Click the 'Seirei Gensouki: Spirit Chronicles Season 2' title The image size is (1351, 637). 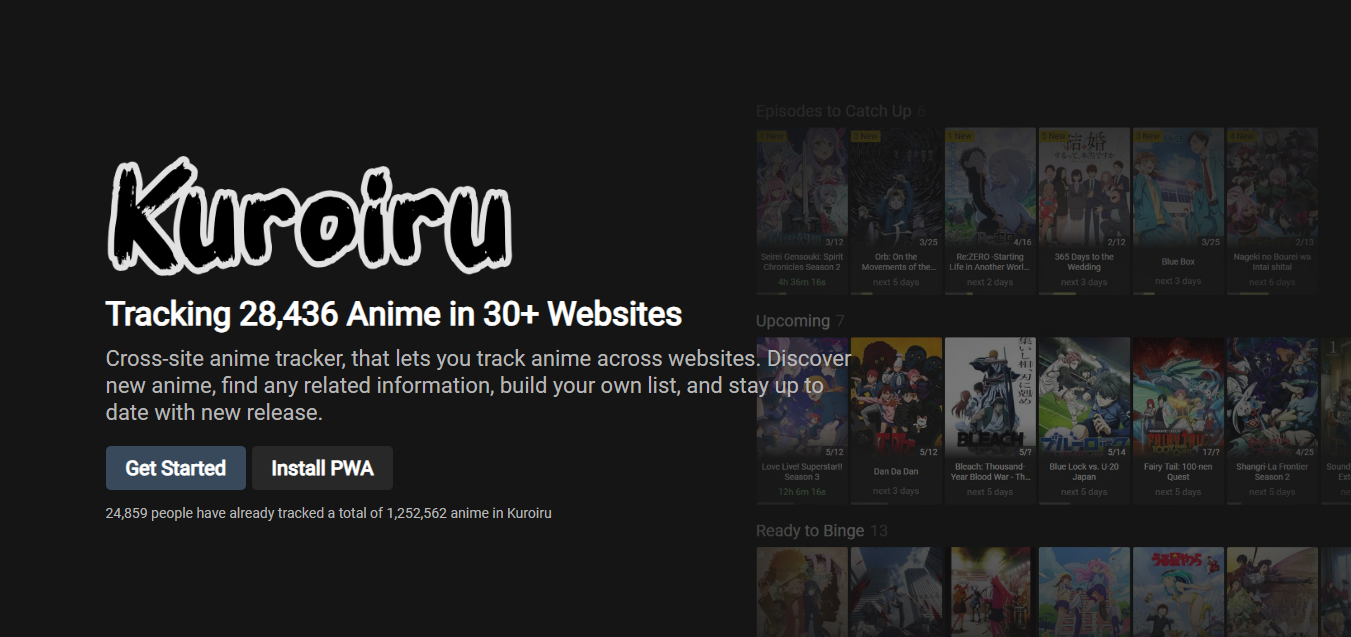pyautogui.click(x=802, y=262)
